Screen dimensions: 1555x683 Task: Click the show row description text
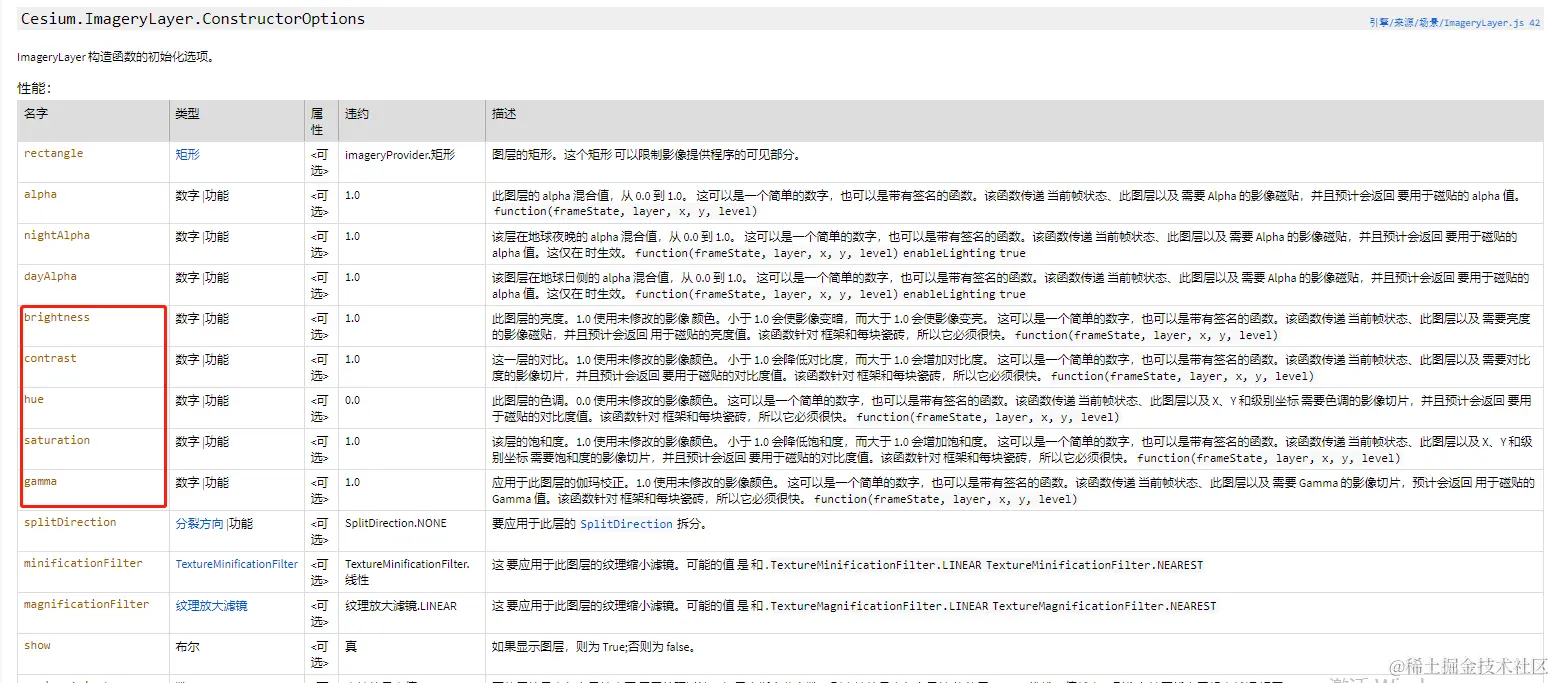[593, 647]
